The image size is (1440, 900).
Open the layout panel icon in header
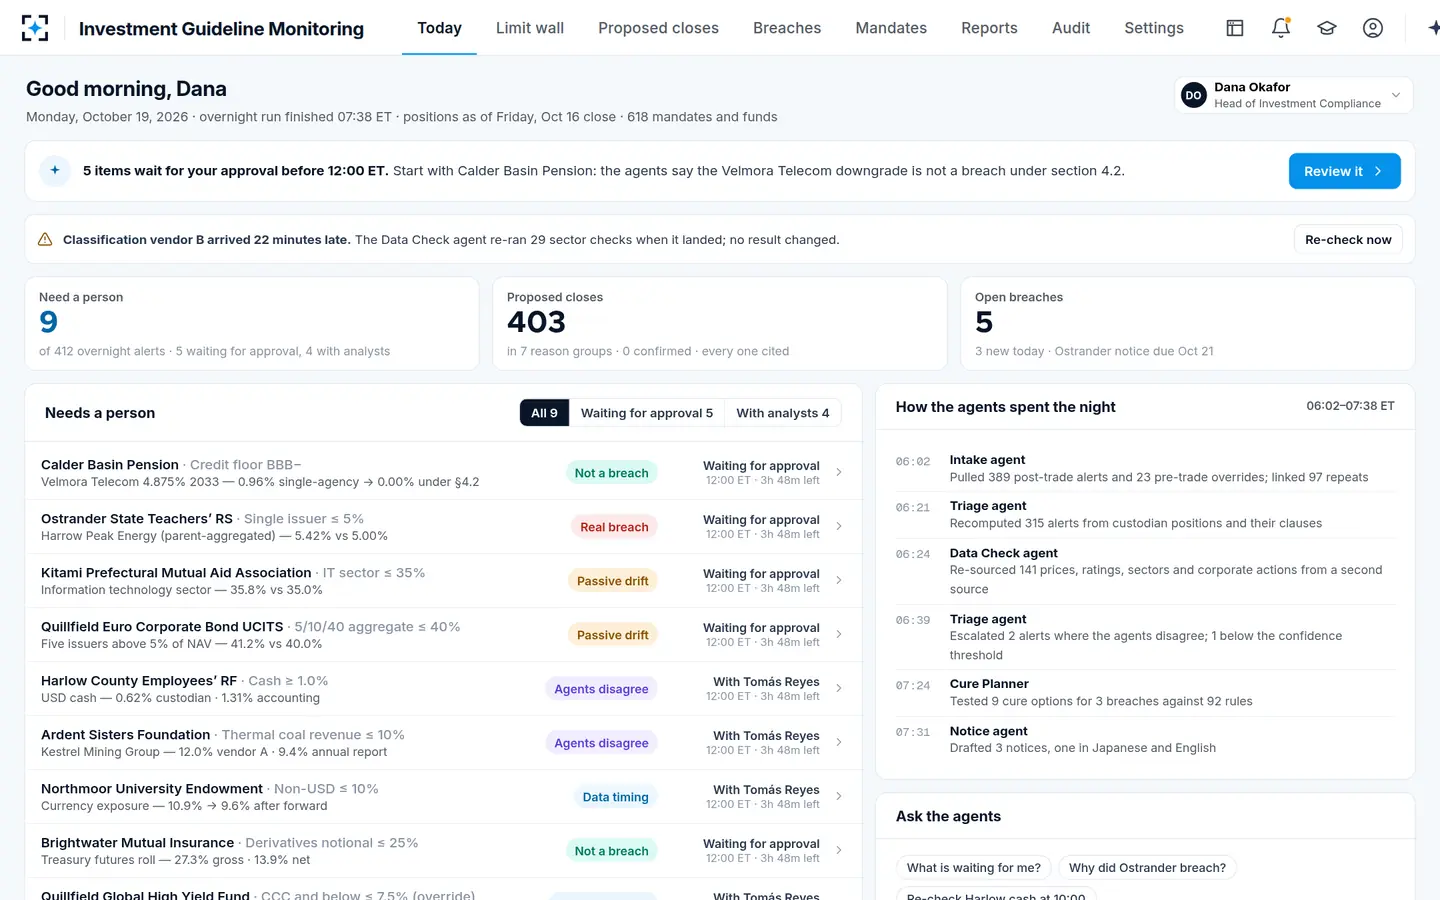[1235, 28]
